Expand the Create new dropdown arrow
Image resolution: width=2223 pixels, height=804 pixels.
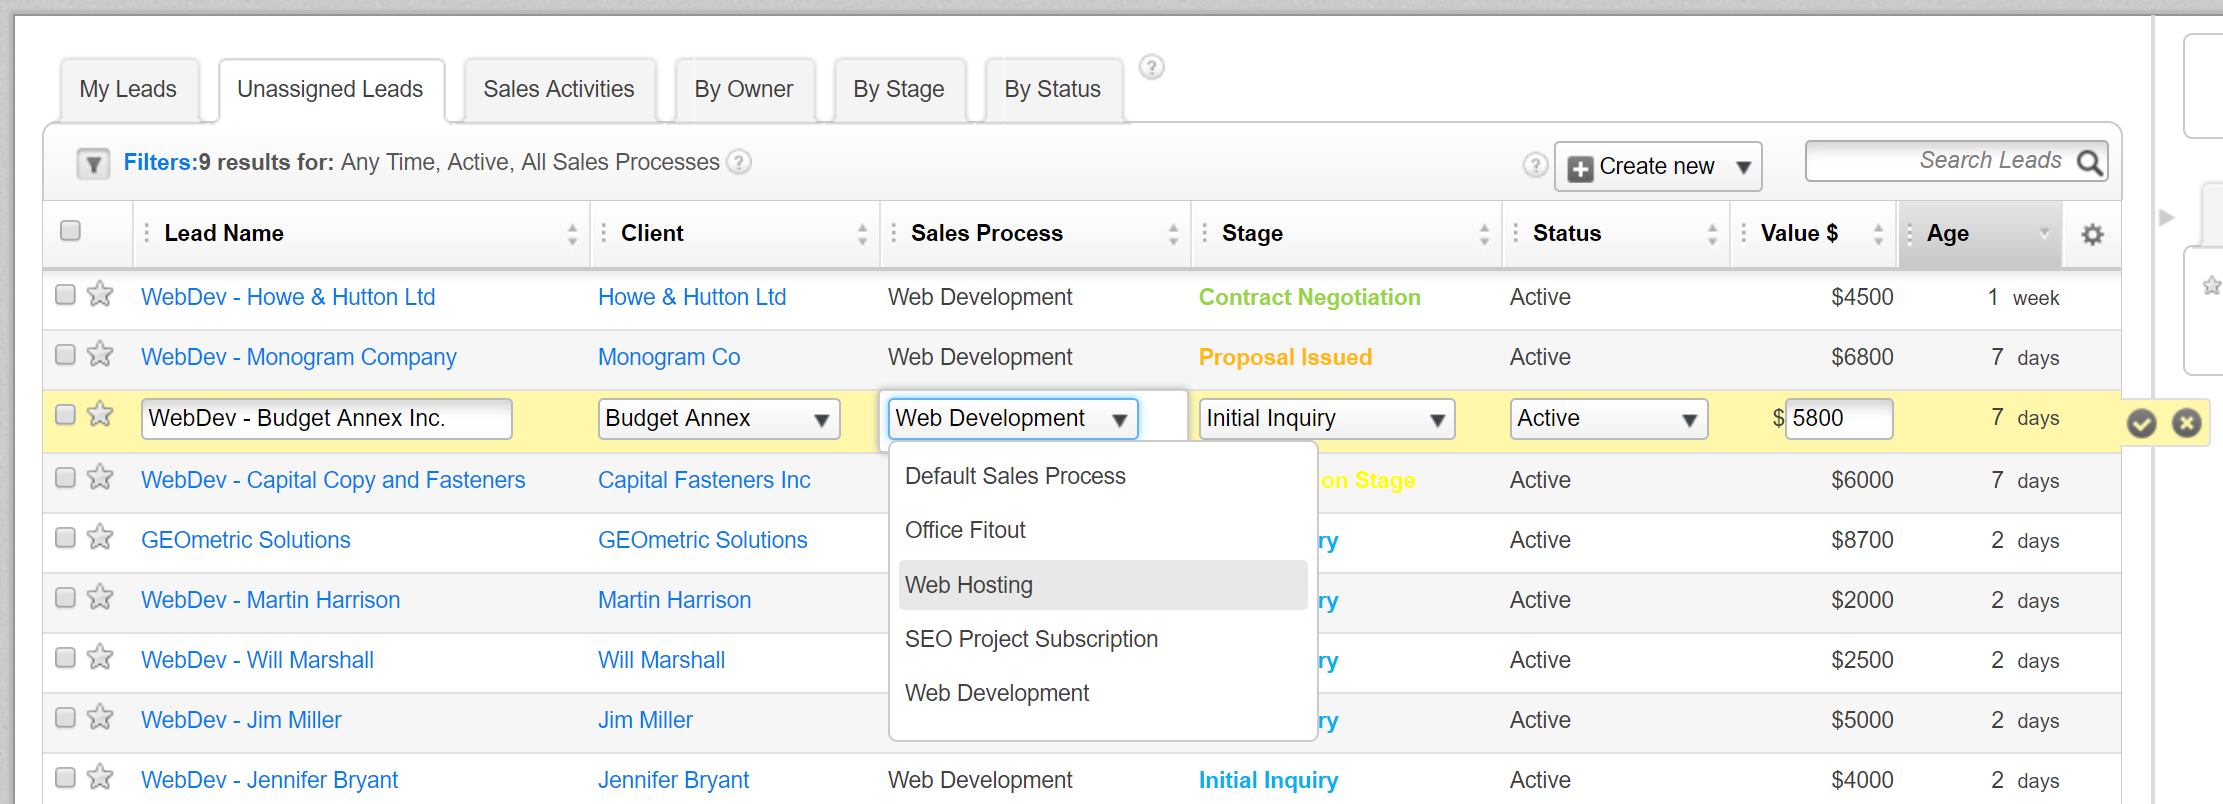pyautogui.click(x=1743, y=167)
